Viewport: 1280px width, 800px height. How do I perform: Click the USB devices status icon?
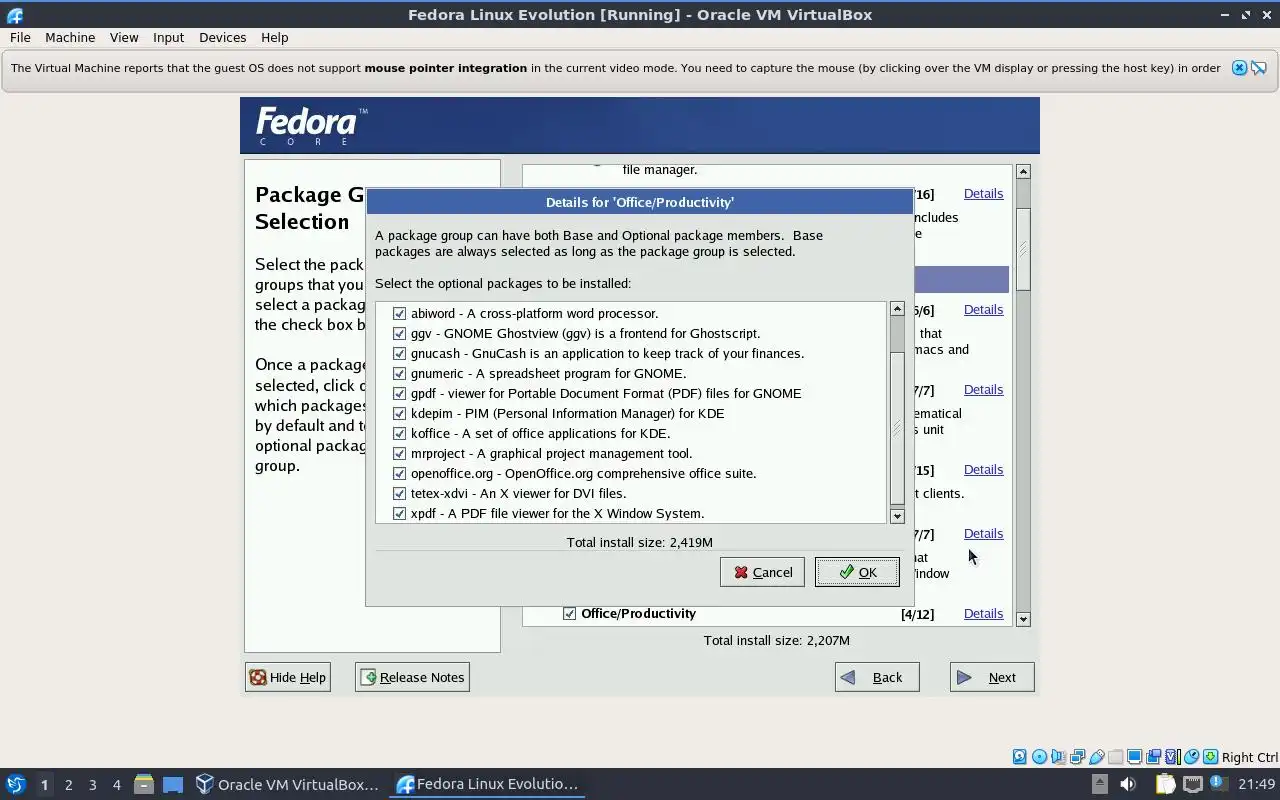pos(1097,757)
